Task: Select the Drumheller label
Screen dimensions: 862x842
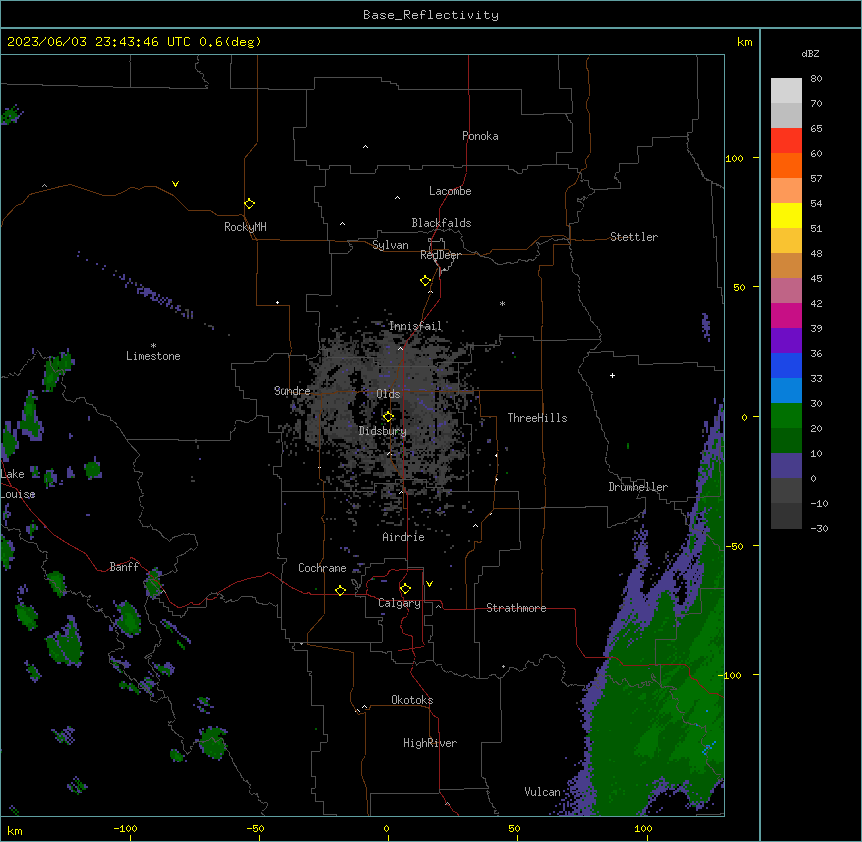Action: pyautogui.click(x=638, y=487)
